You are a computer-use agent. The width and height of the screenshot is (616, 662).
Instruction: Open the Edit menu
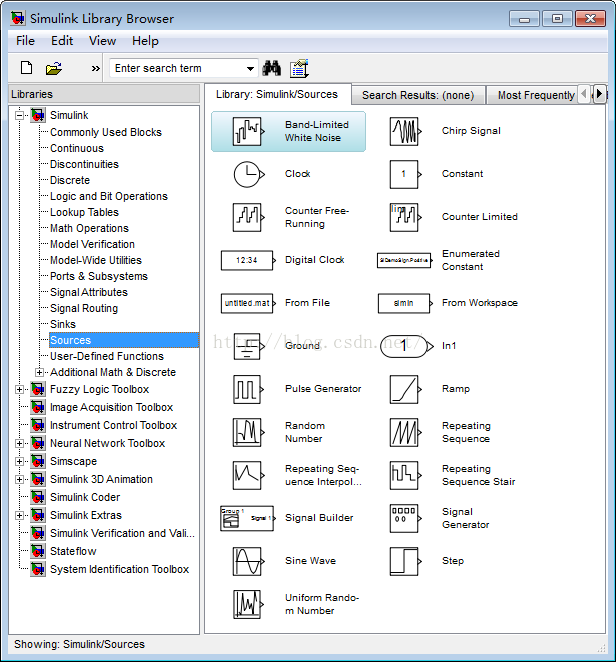point(62,41)
